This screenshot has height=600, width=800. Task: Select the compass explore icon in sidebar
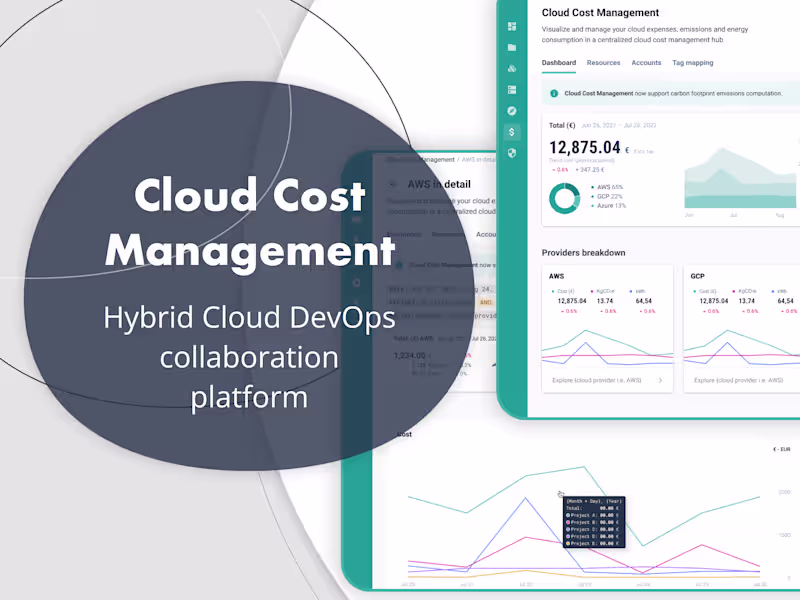[x=513, y=111]
